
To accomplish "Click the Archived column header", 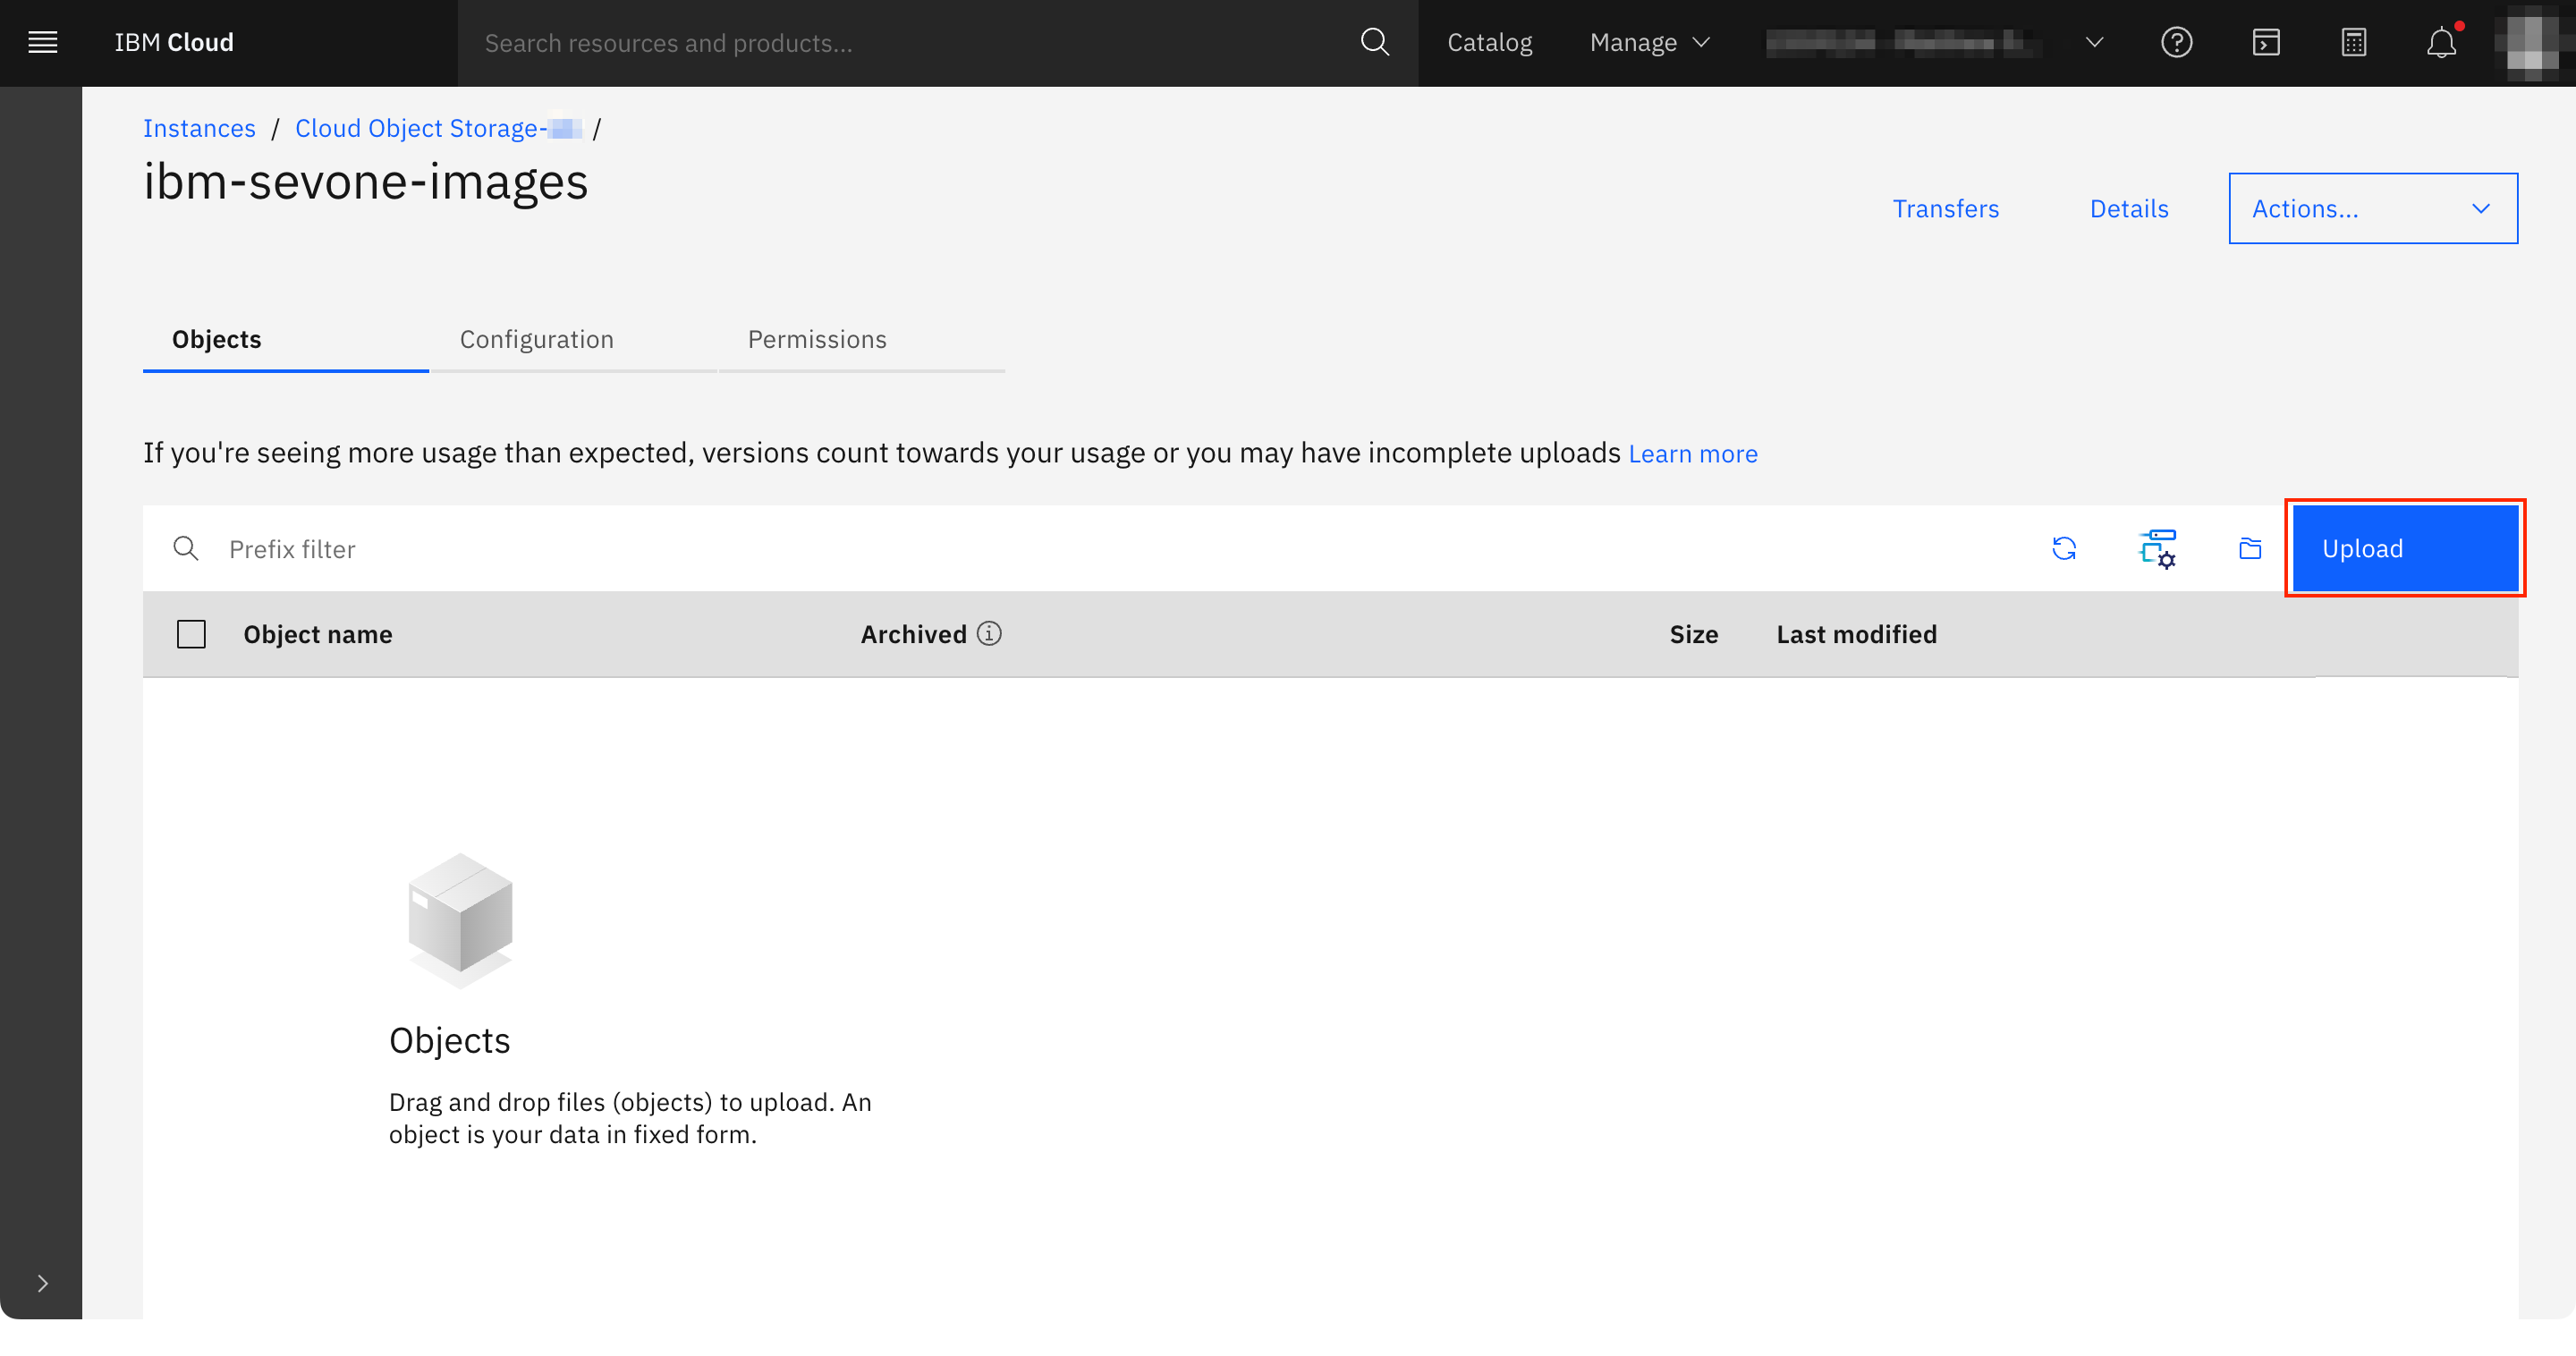I will (913, 634).
